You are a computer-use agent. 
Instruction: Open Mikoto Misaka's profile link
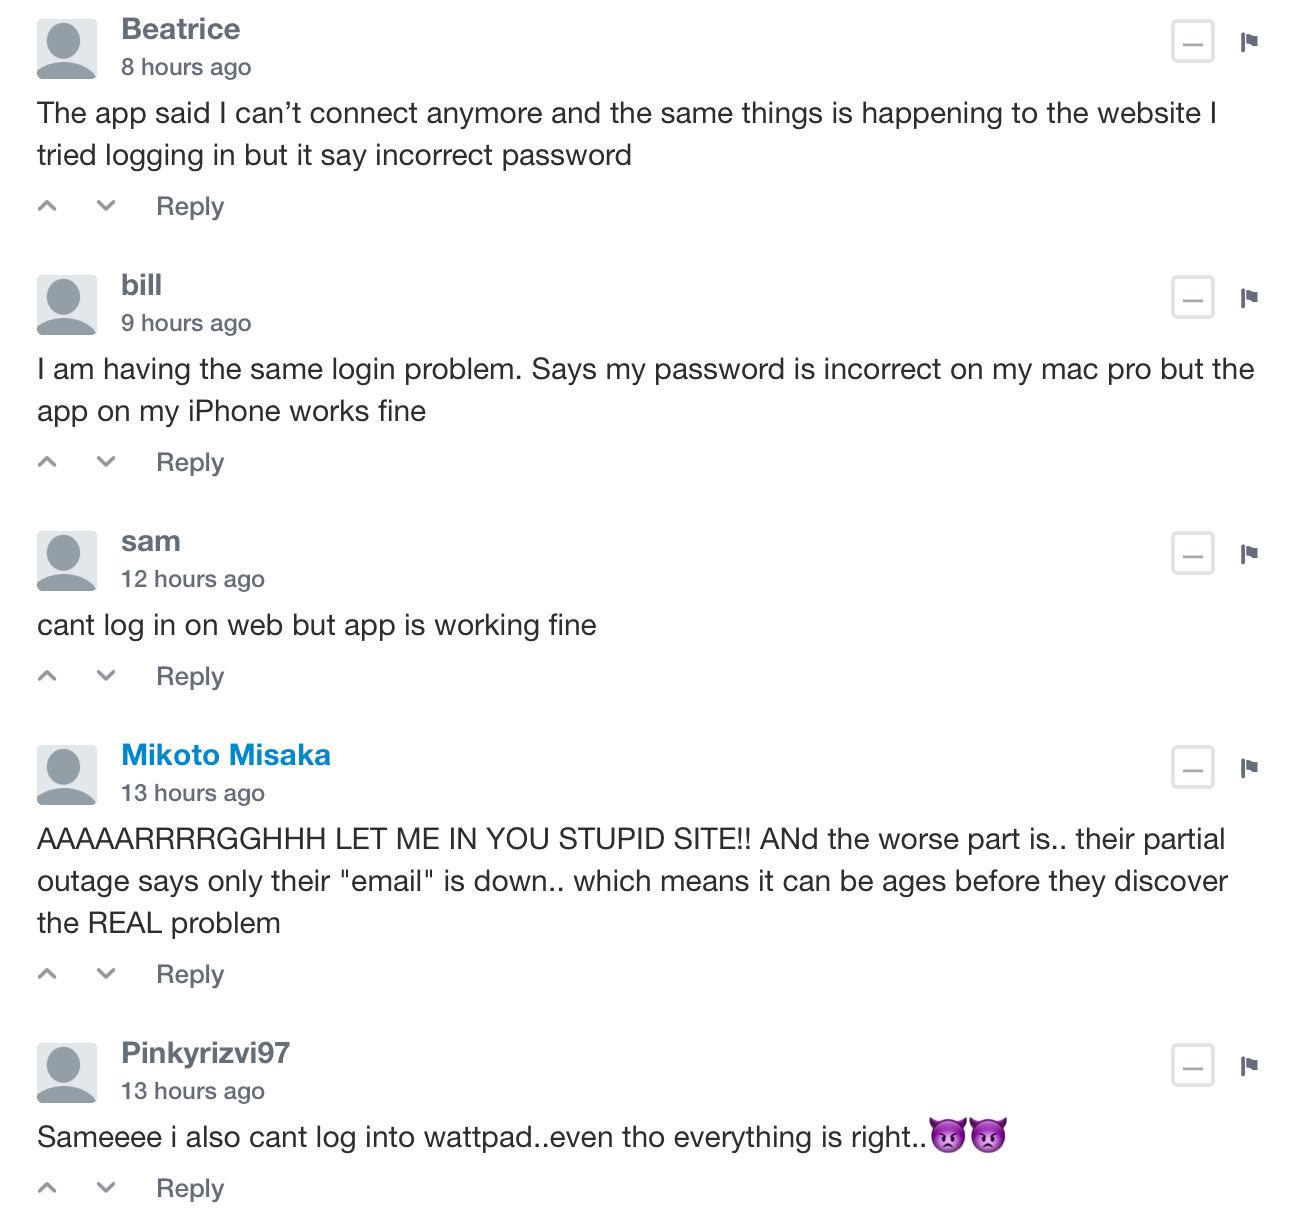226,755
